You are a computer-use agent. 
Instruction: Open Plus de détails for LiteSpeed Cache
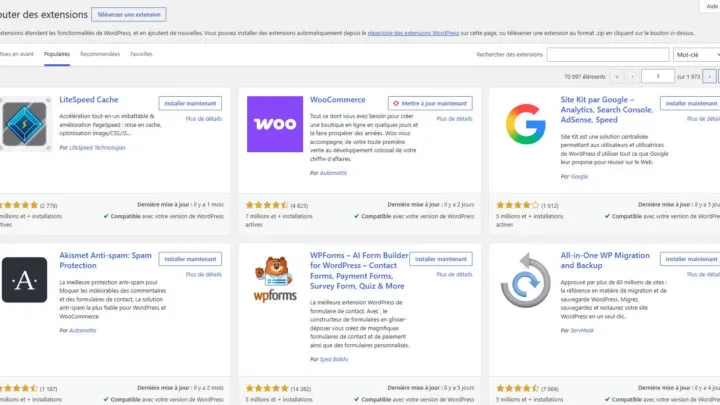click(x=203, y=119)
